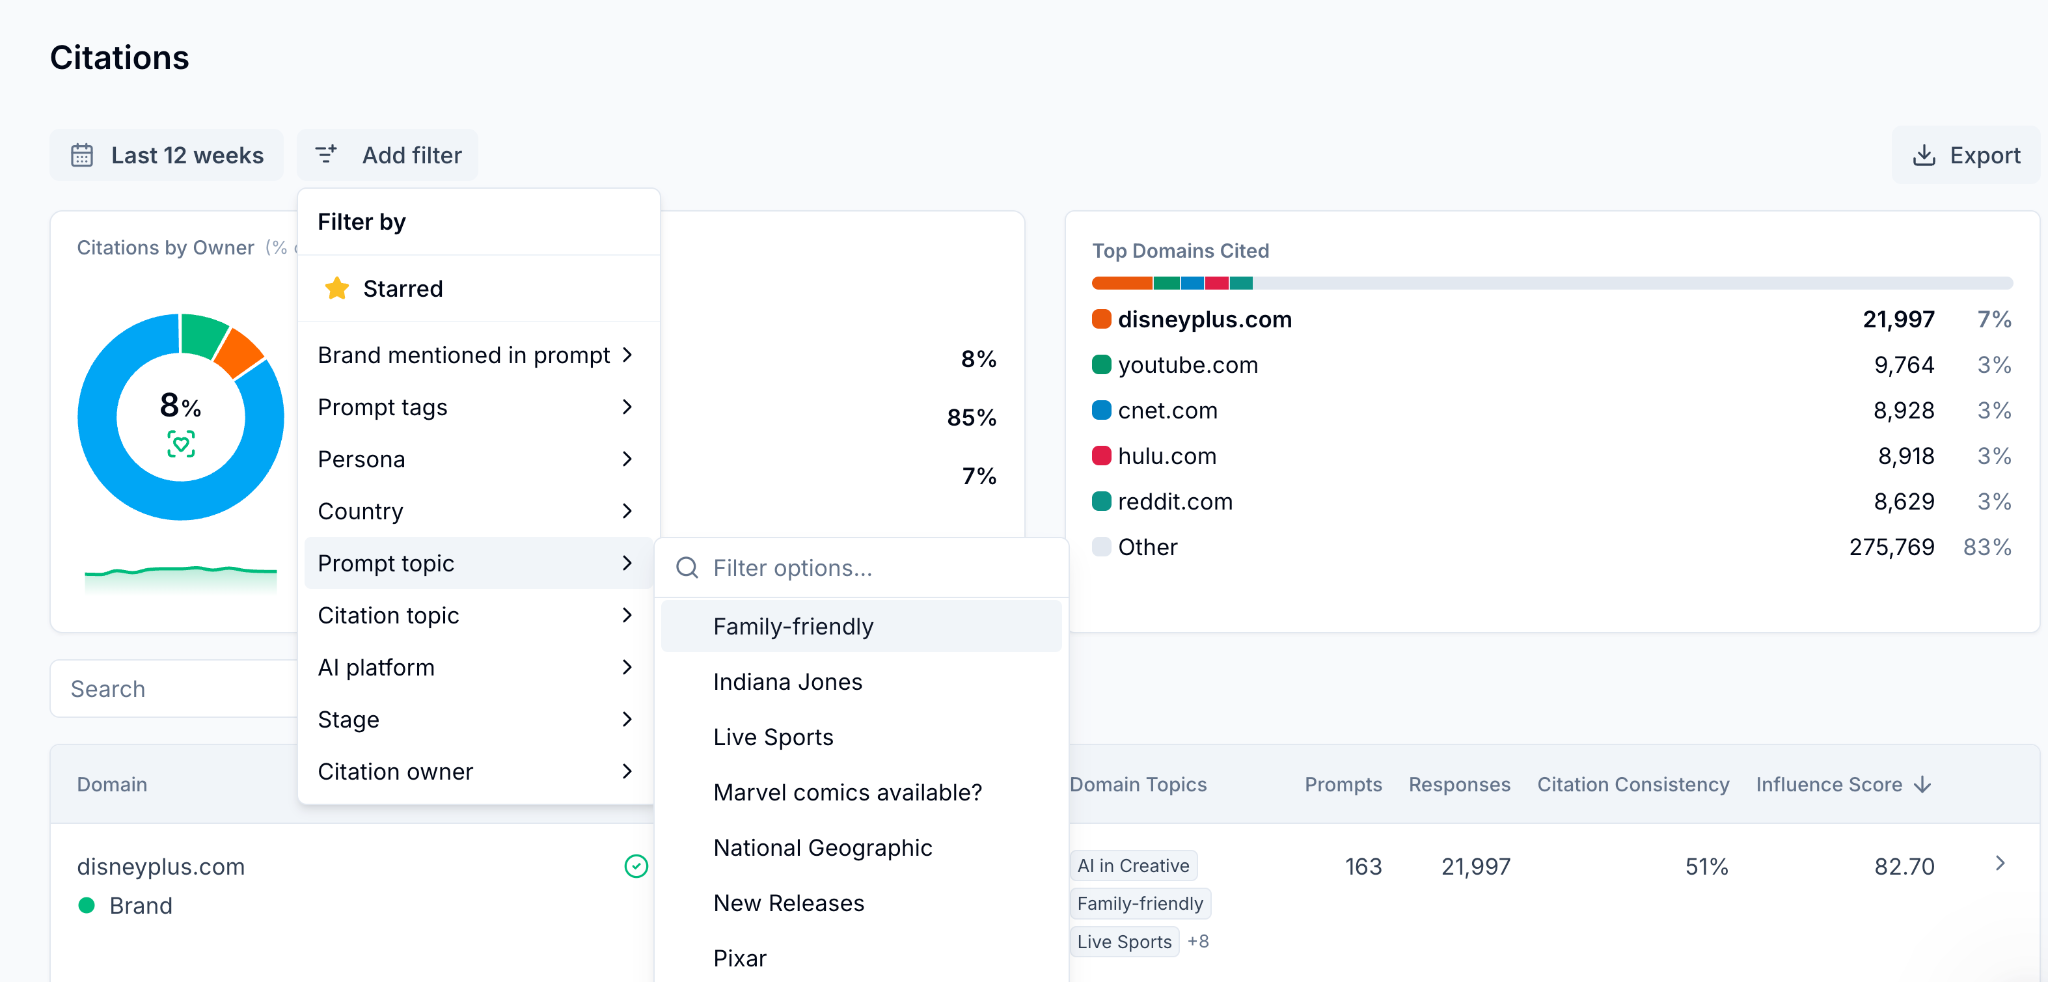
Task: Click the red hulu.com color swatch
Action: [1102, 456]
